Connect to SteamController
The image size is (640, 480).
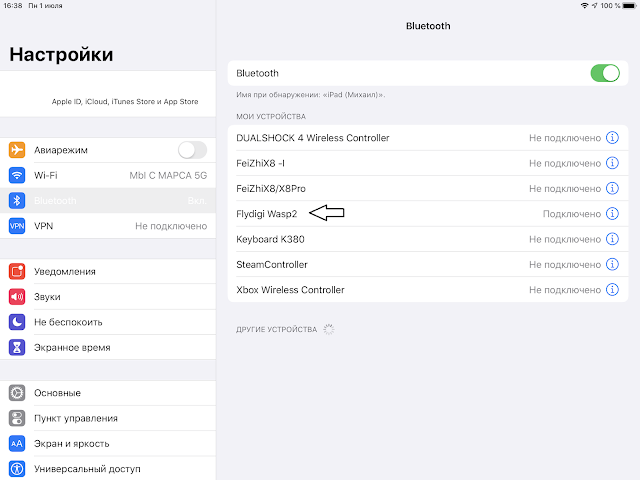click(428, 264)
